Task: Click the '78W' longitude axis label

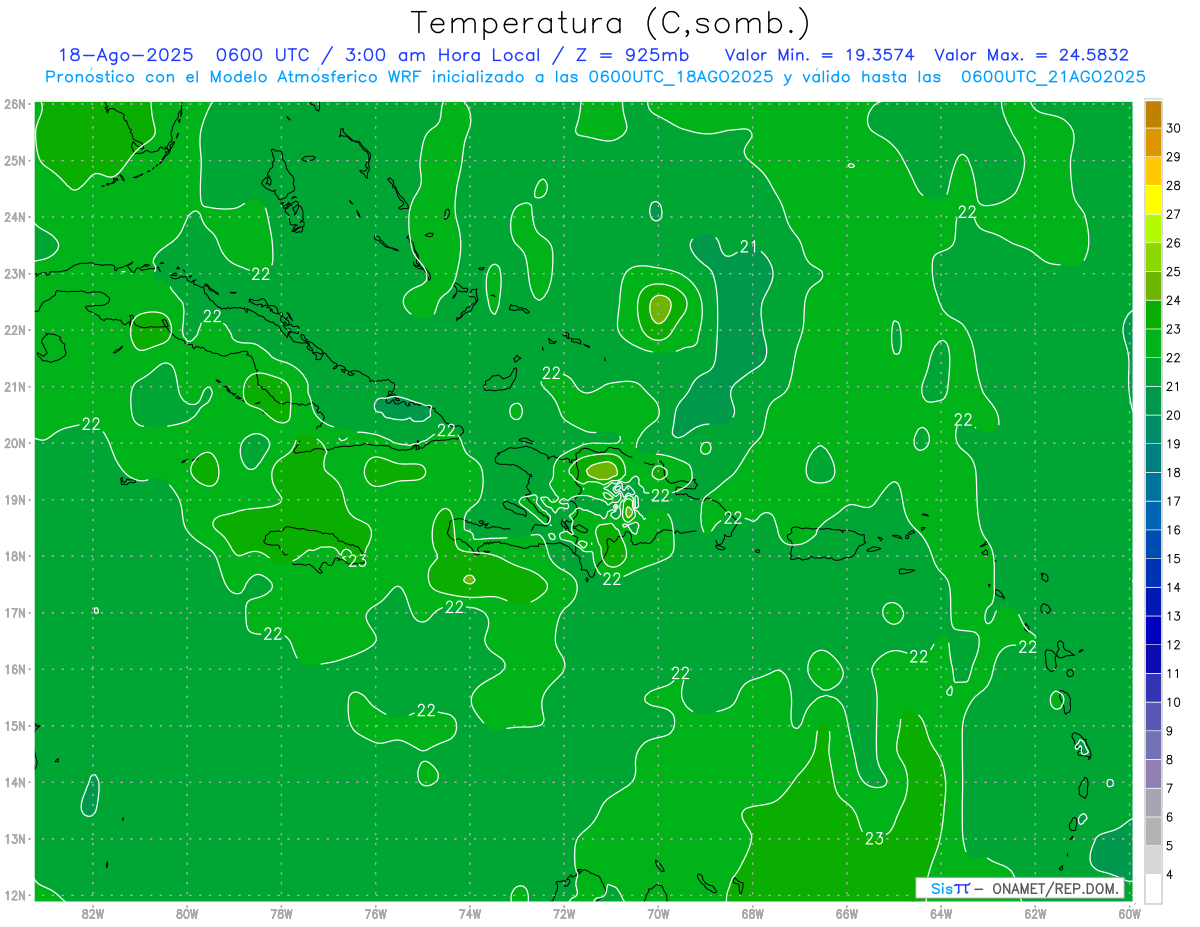Action: pyautogui.click(x=281, y=913)
